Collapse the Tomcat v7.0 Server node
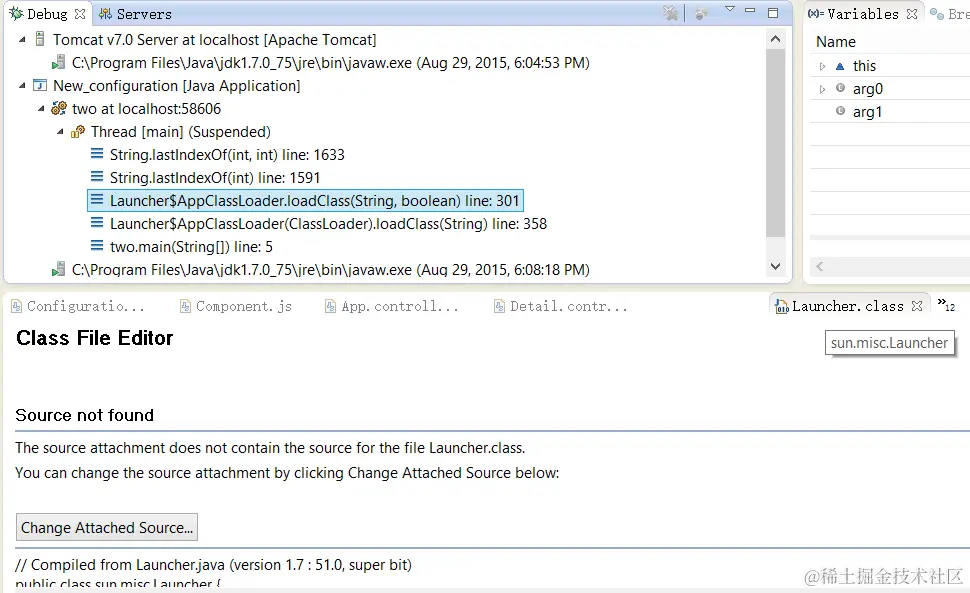This screenshot has height=593, width=970. tap(22, 40)
